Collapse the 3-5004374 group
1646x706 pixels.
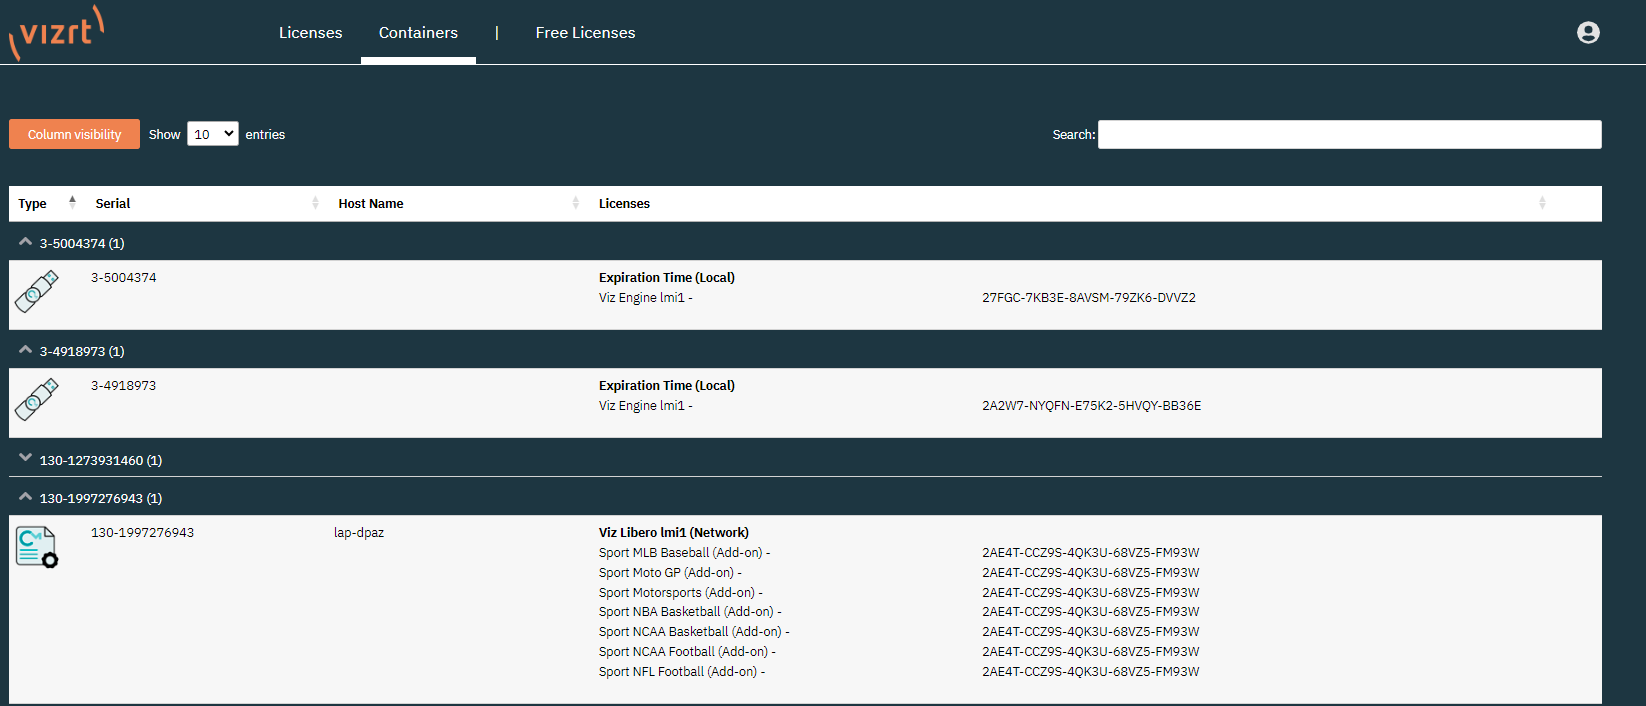pyautogui.click(x=26, y=242)
